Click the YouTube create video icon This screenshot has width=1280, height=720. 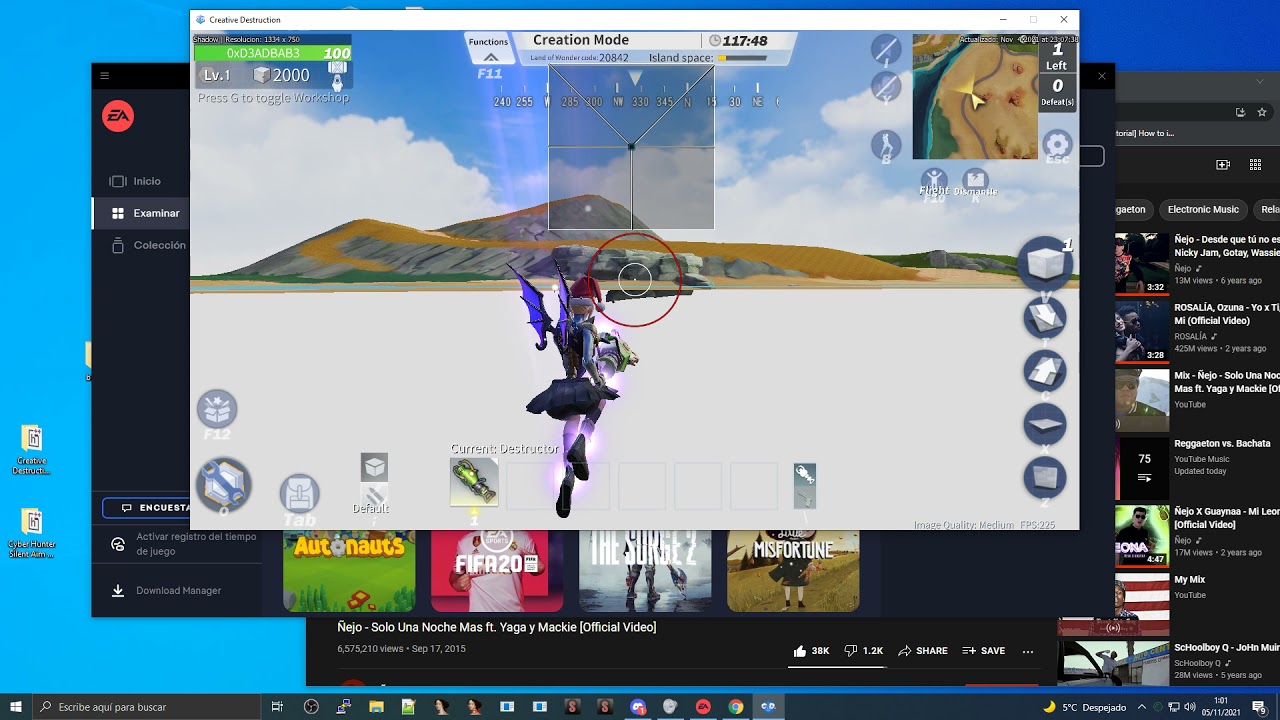1222,165
